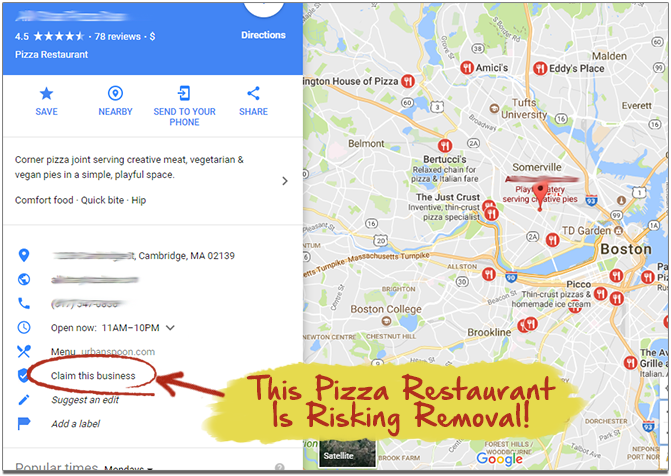Viewport: 671px width, 476px height.
Task: Select the Send to your phone icon
Action: 184,93
